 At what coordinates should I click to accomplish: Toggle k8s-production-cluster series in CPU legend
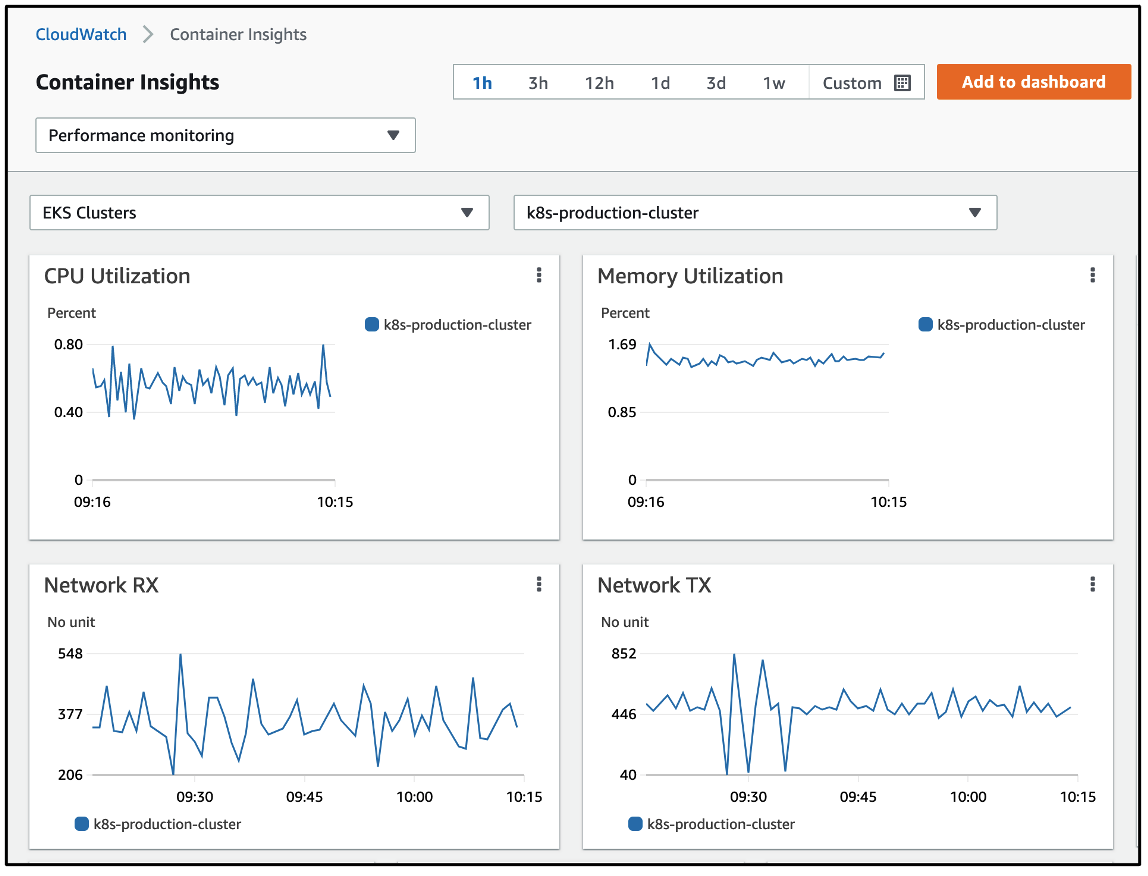[x=447, y=324]
